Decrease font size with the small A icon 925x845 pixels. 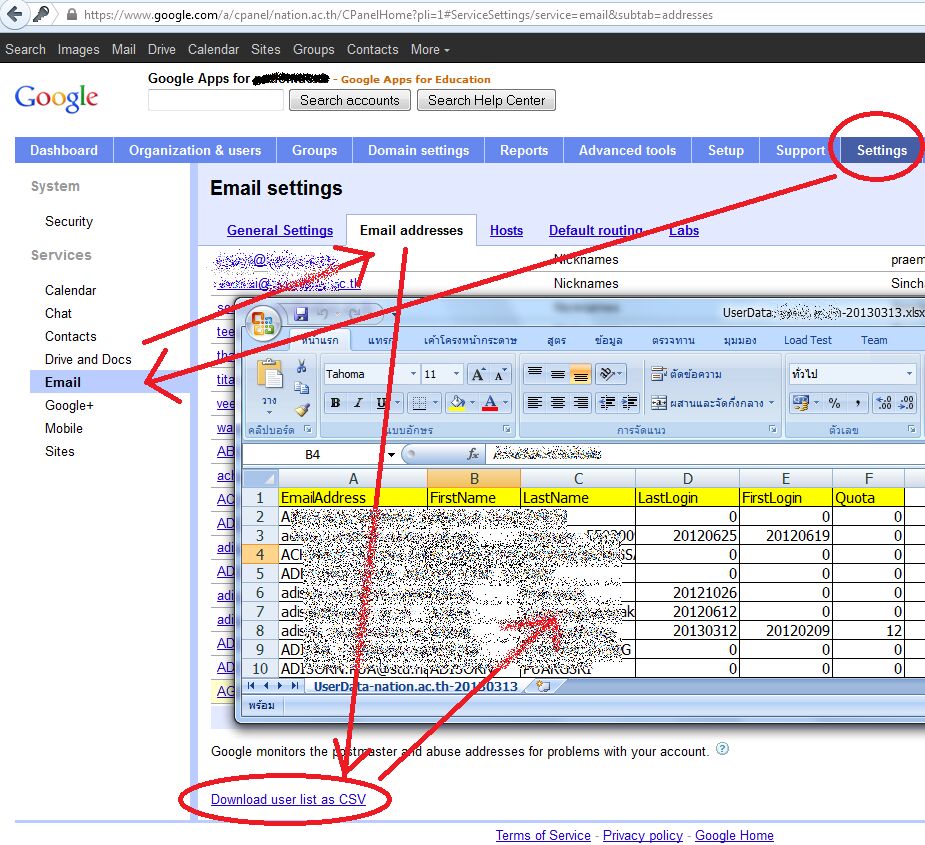500,374
